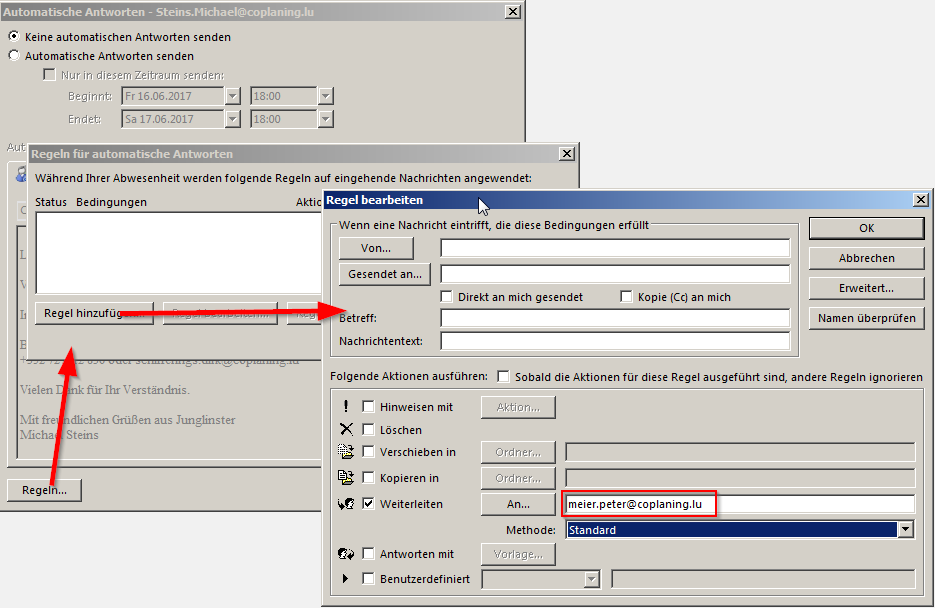Viewport: 935px width, 608px height.
Task: Check Kopie (Cc) an mich option
Action: pos(626,297)
